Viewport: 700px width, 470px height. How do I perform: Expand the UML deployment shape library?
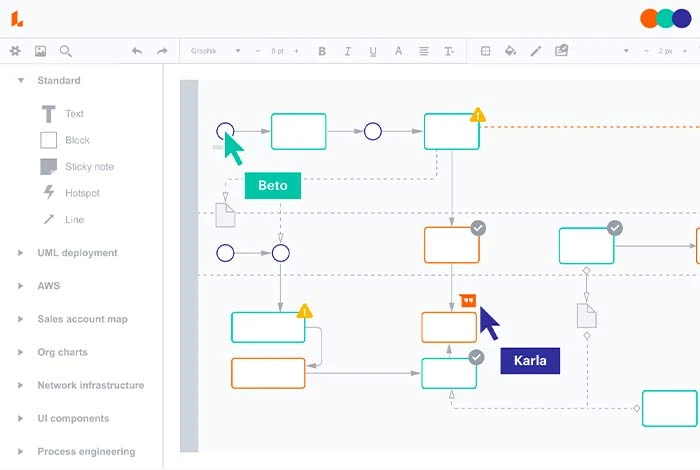point(77,253)
